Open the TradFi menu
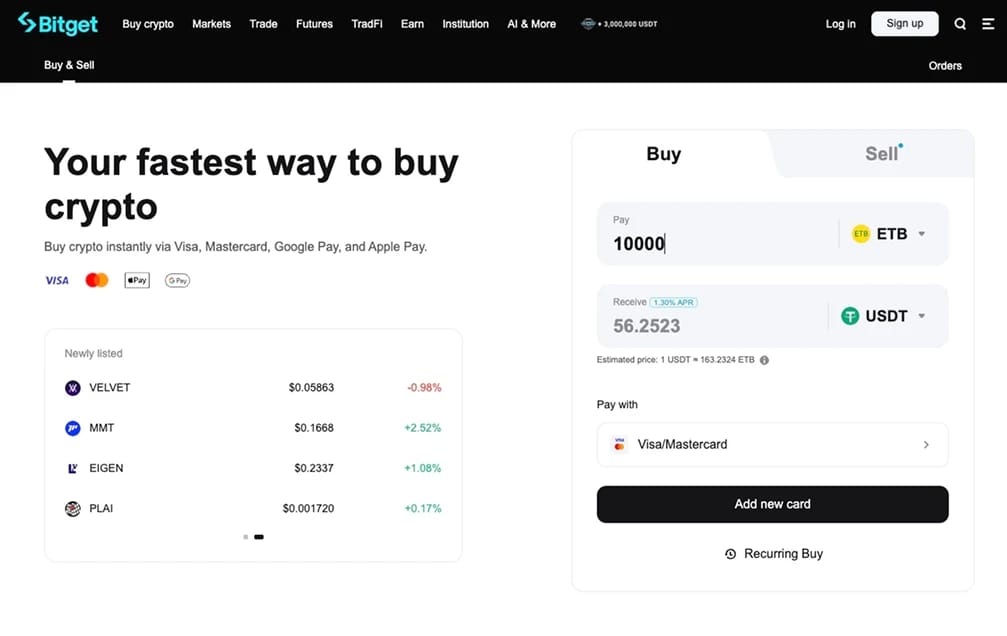The height and width of the screenshot is (636, 1007). click(367, 24)
